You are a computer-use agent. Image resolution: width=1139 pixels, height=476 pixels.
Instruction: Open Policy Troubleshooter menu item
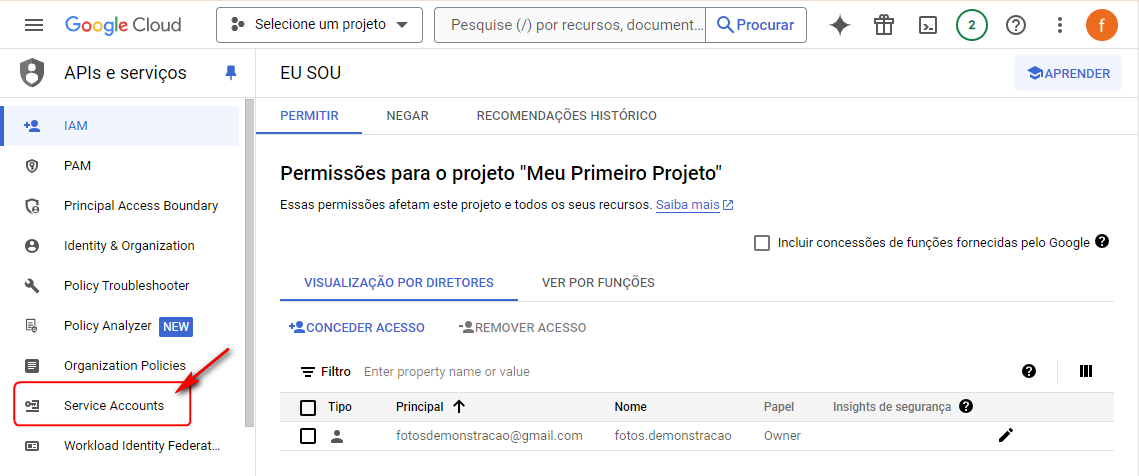[x=120, y=286]
